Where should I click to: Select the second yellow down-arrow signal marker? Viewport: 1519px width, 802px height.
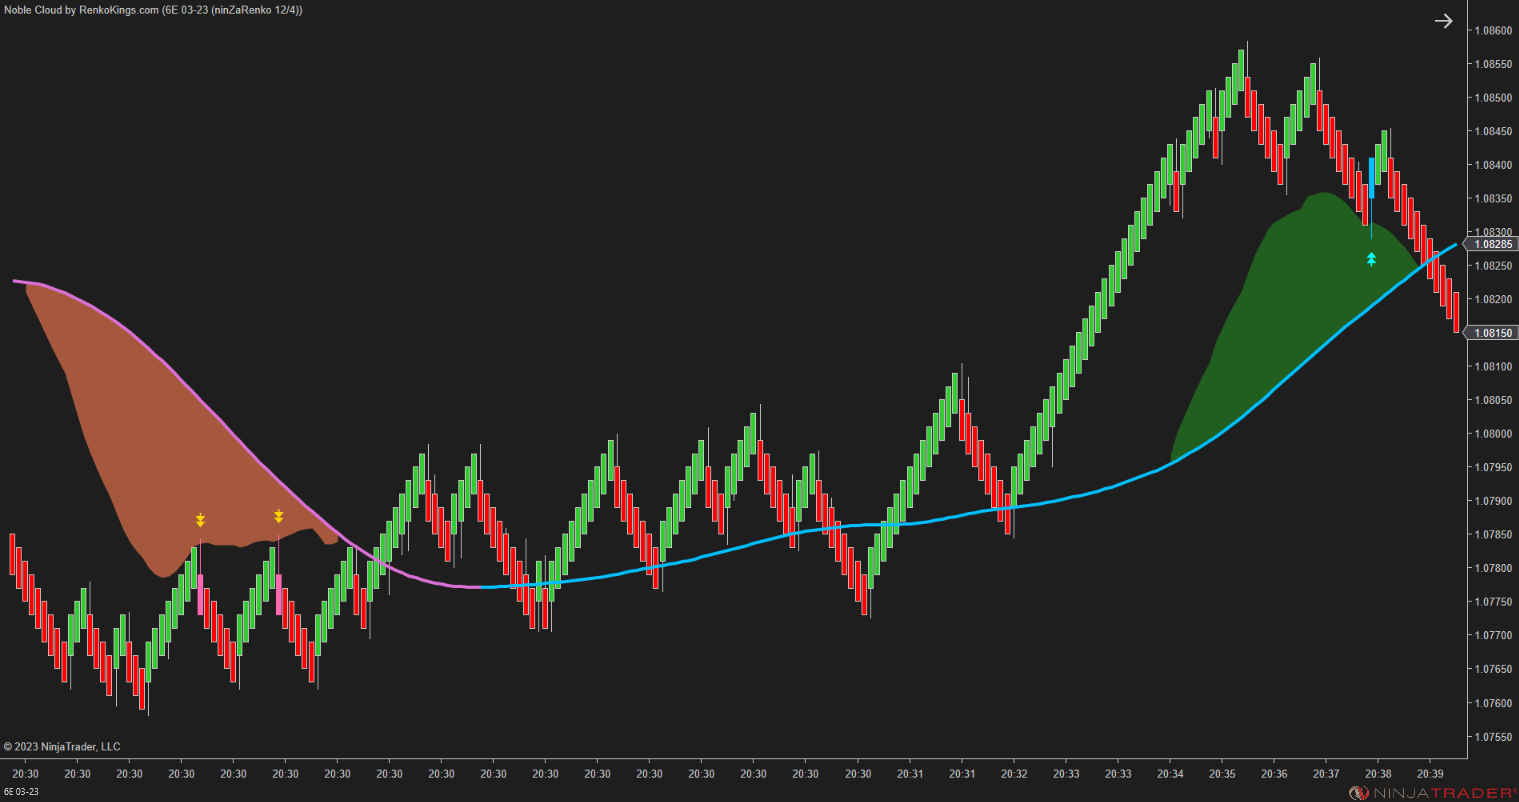pos(279,516)
